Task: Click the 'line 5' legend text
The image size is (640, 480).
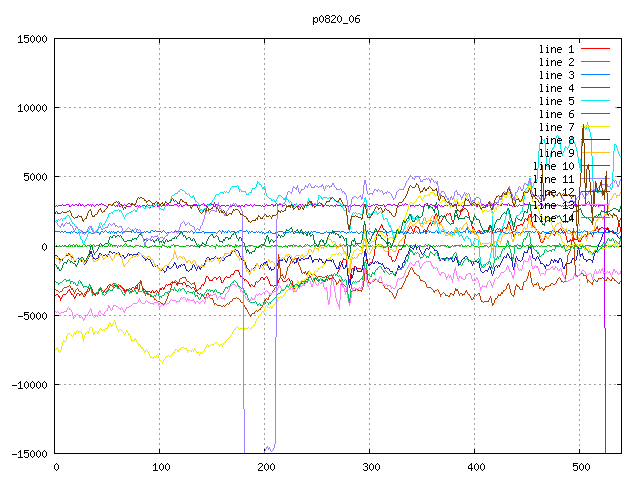Action: tap(556, 101)
